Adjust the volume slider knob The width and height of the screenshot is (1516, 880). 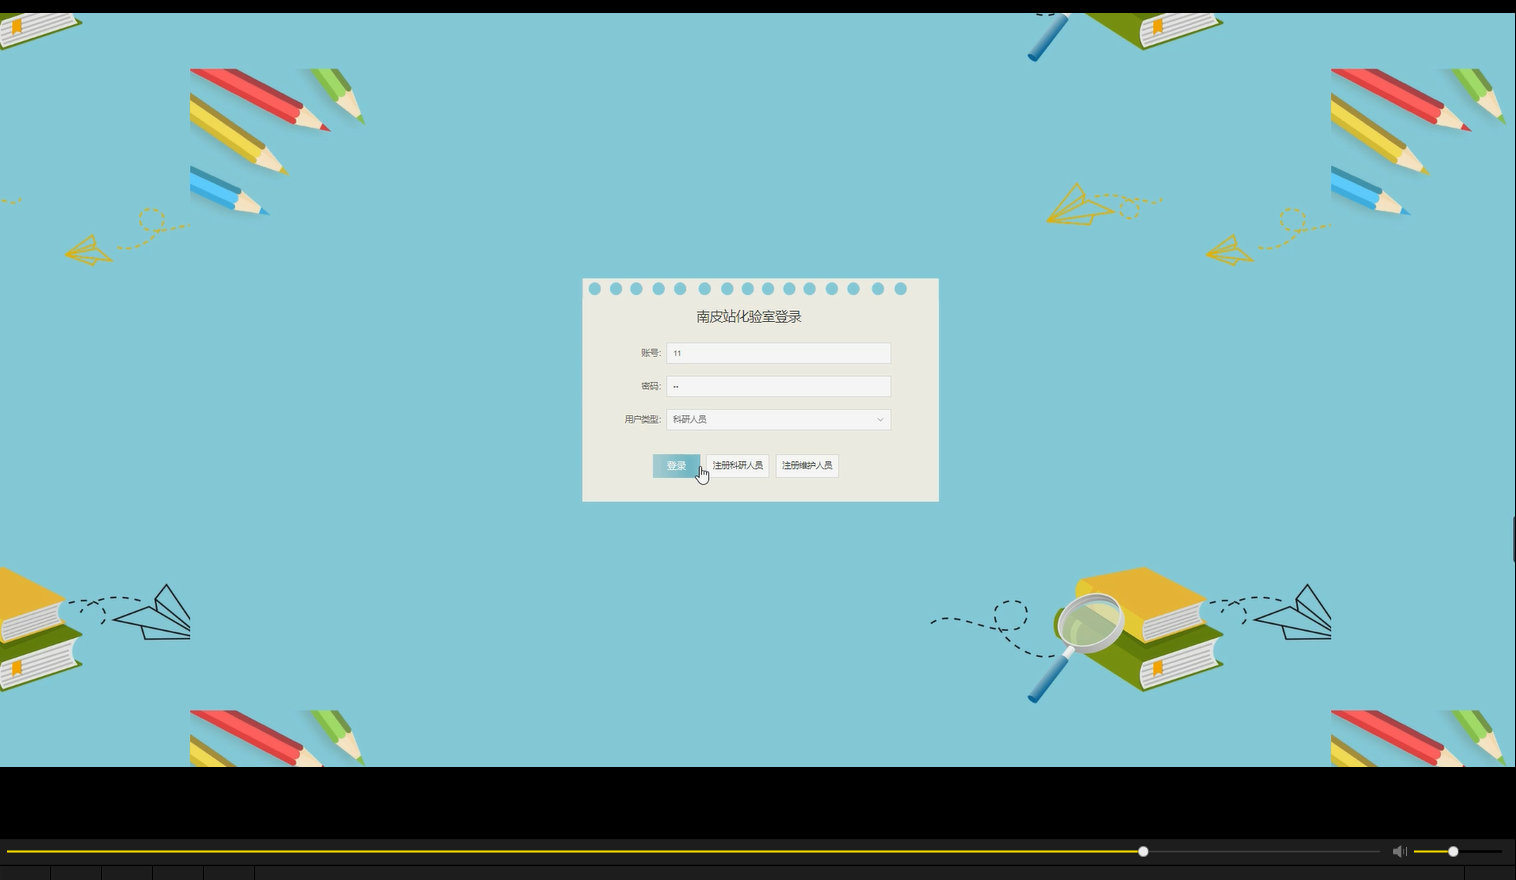click(x=1453, y=851)
